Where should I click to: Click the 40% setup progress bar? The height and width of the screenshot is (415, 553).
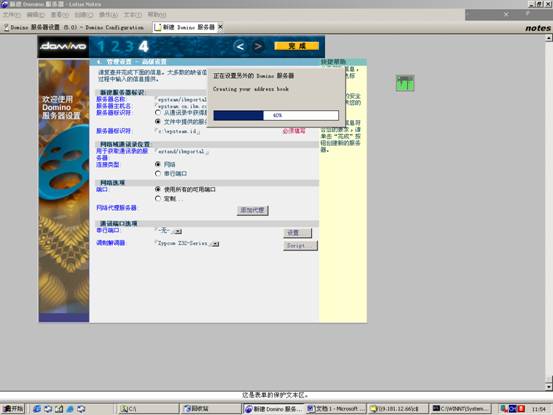276,115
